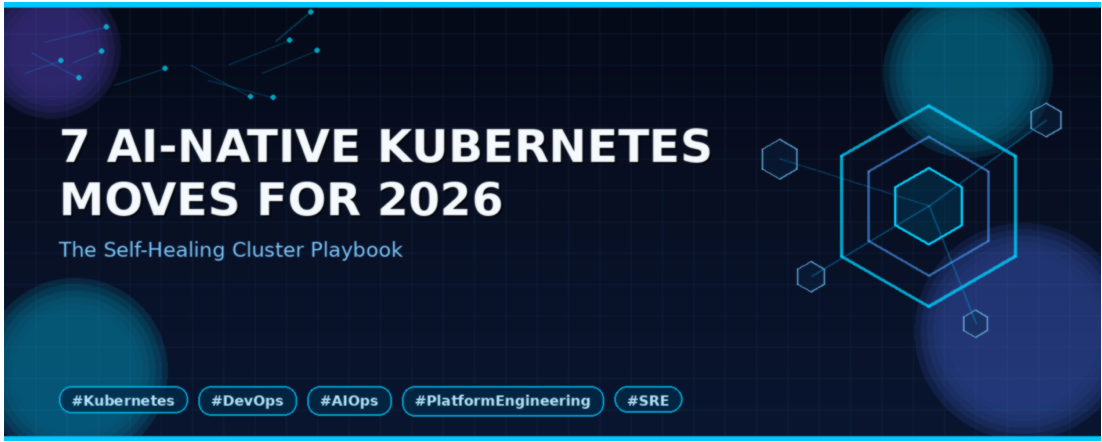Open the #PlatformEngineering tag
The image size is (1102, 442).
click(x=503, y=401)
